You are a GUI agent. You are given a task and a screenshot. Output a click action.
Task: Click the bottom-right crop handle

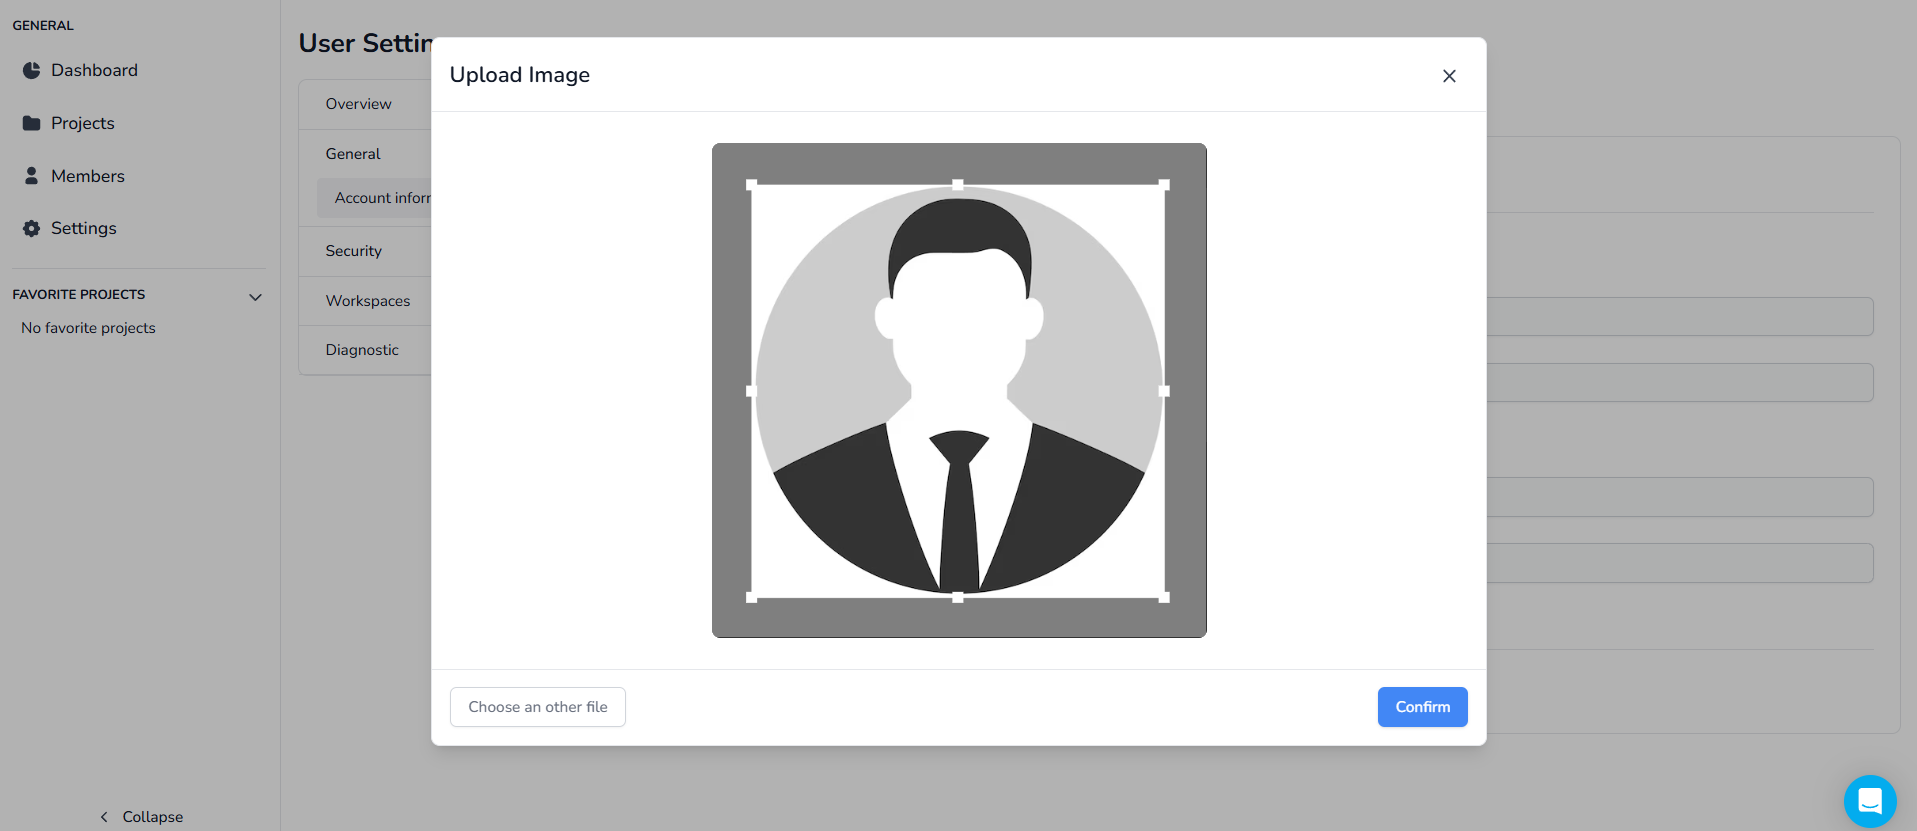click(1164, 597)
